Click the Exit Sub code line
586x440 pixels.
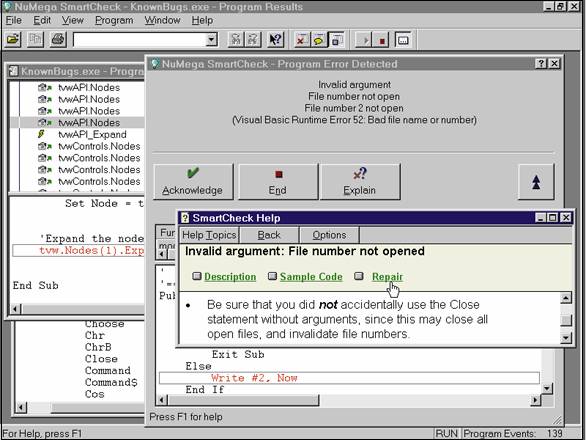click(x=238, y=354)
